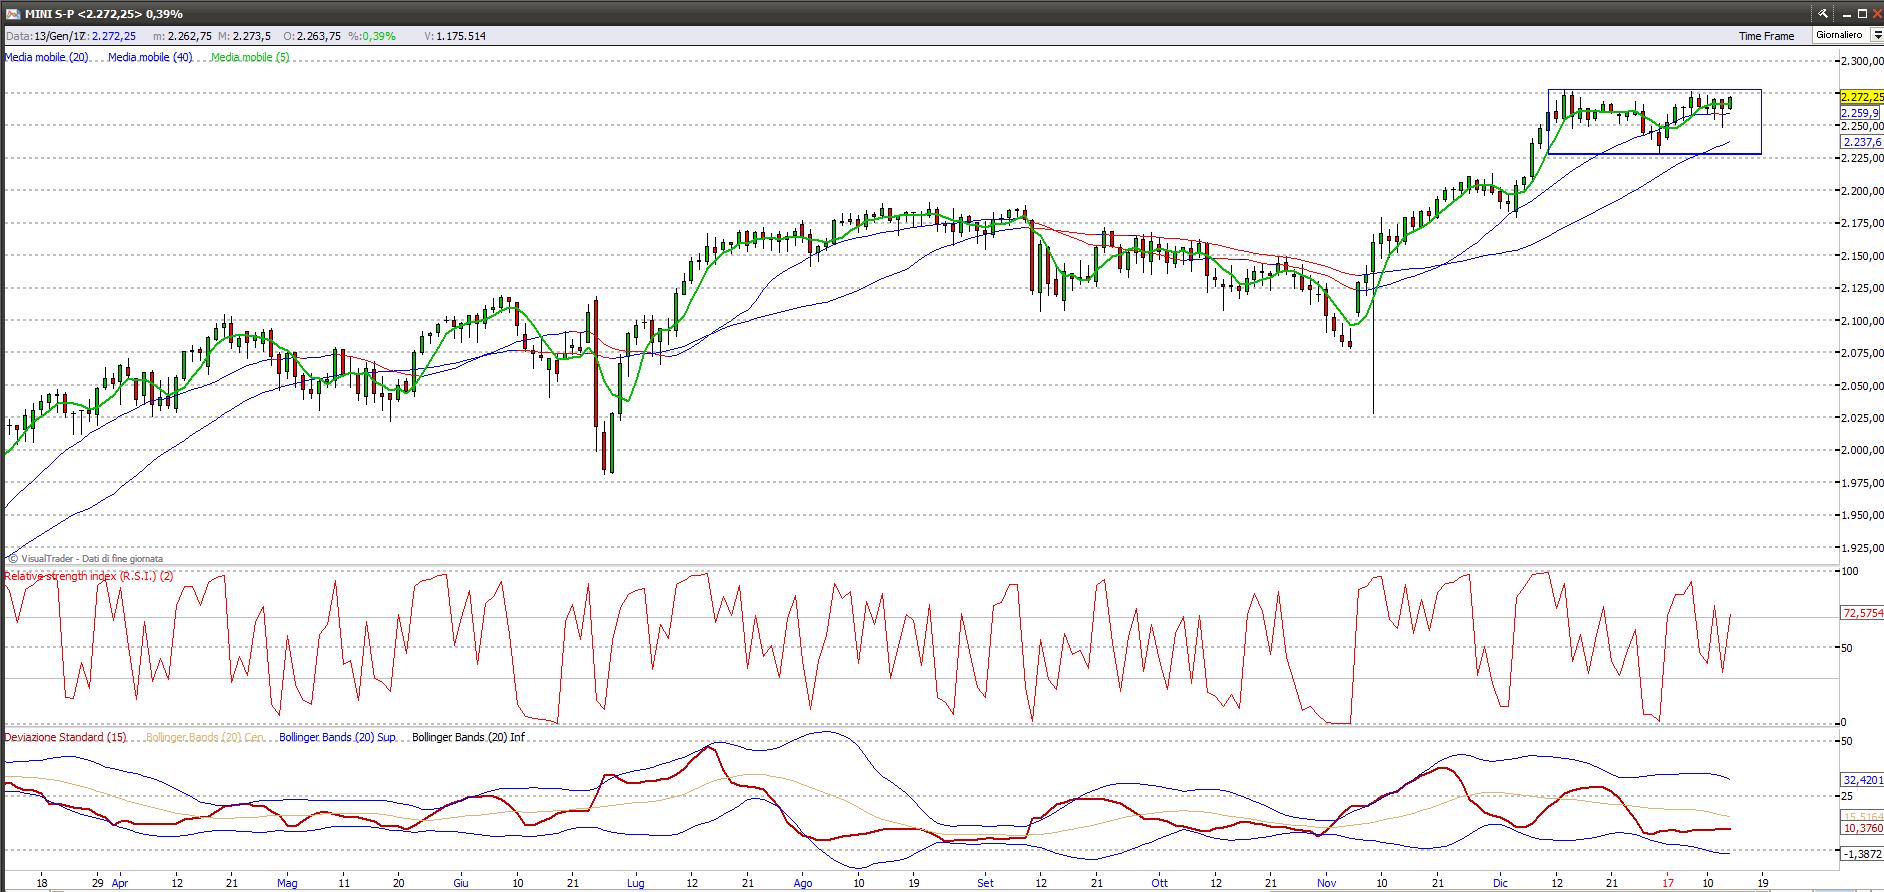The image size is (1884, 892).
Task: Click the Deviazione Standard (15) label
Action: (x=66, y=737)
